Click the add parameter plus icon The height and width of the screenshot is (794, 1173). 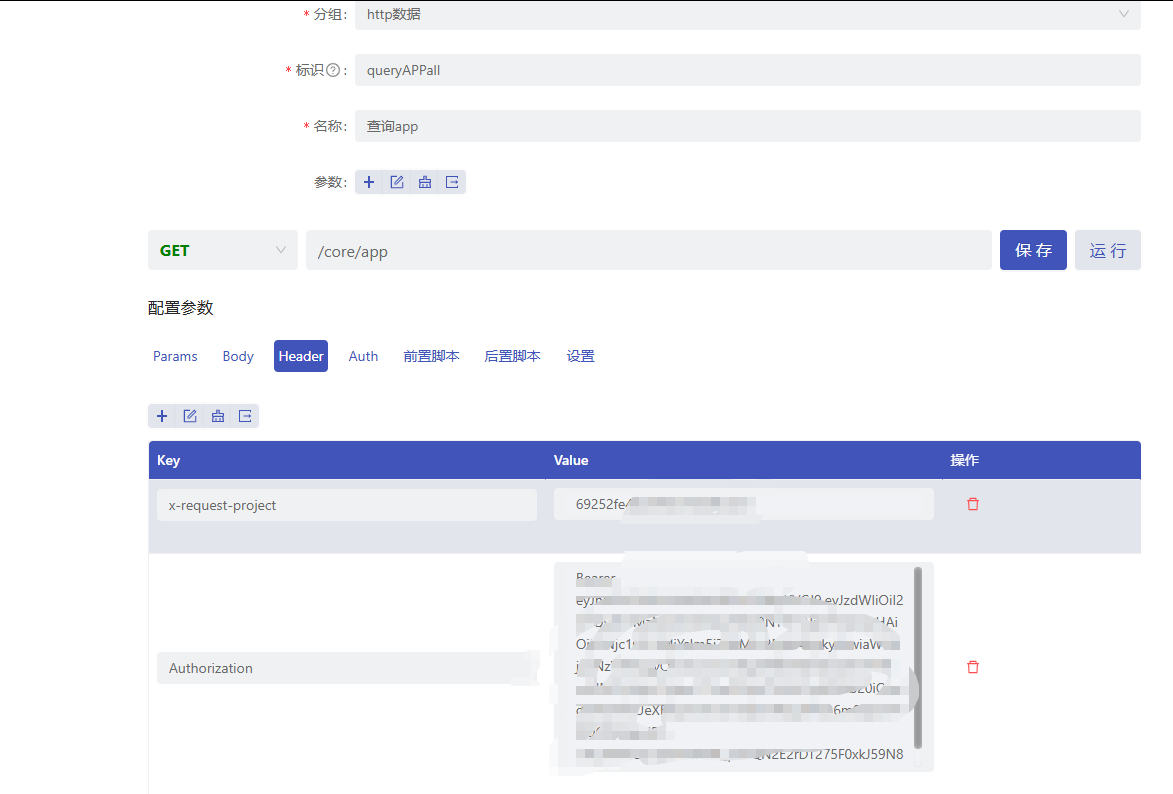coord(368,181)
